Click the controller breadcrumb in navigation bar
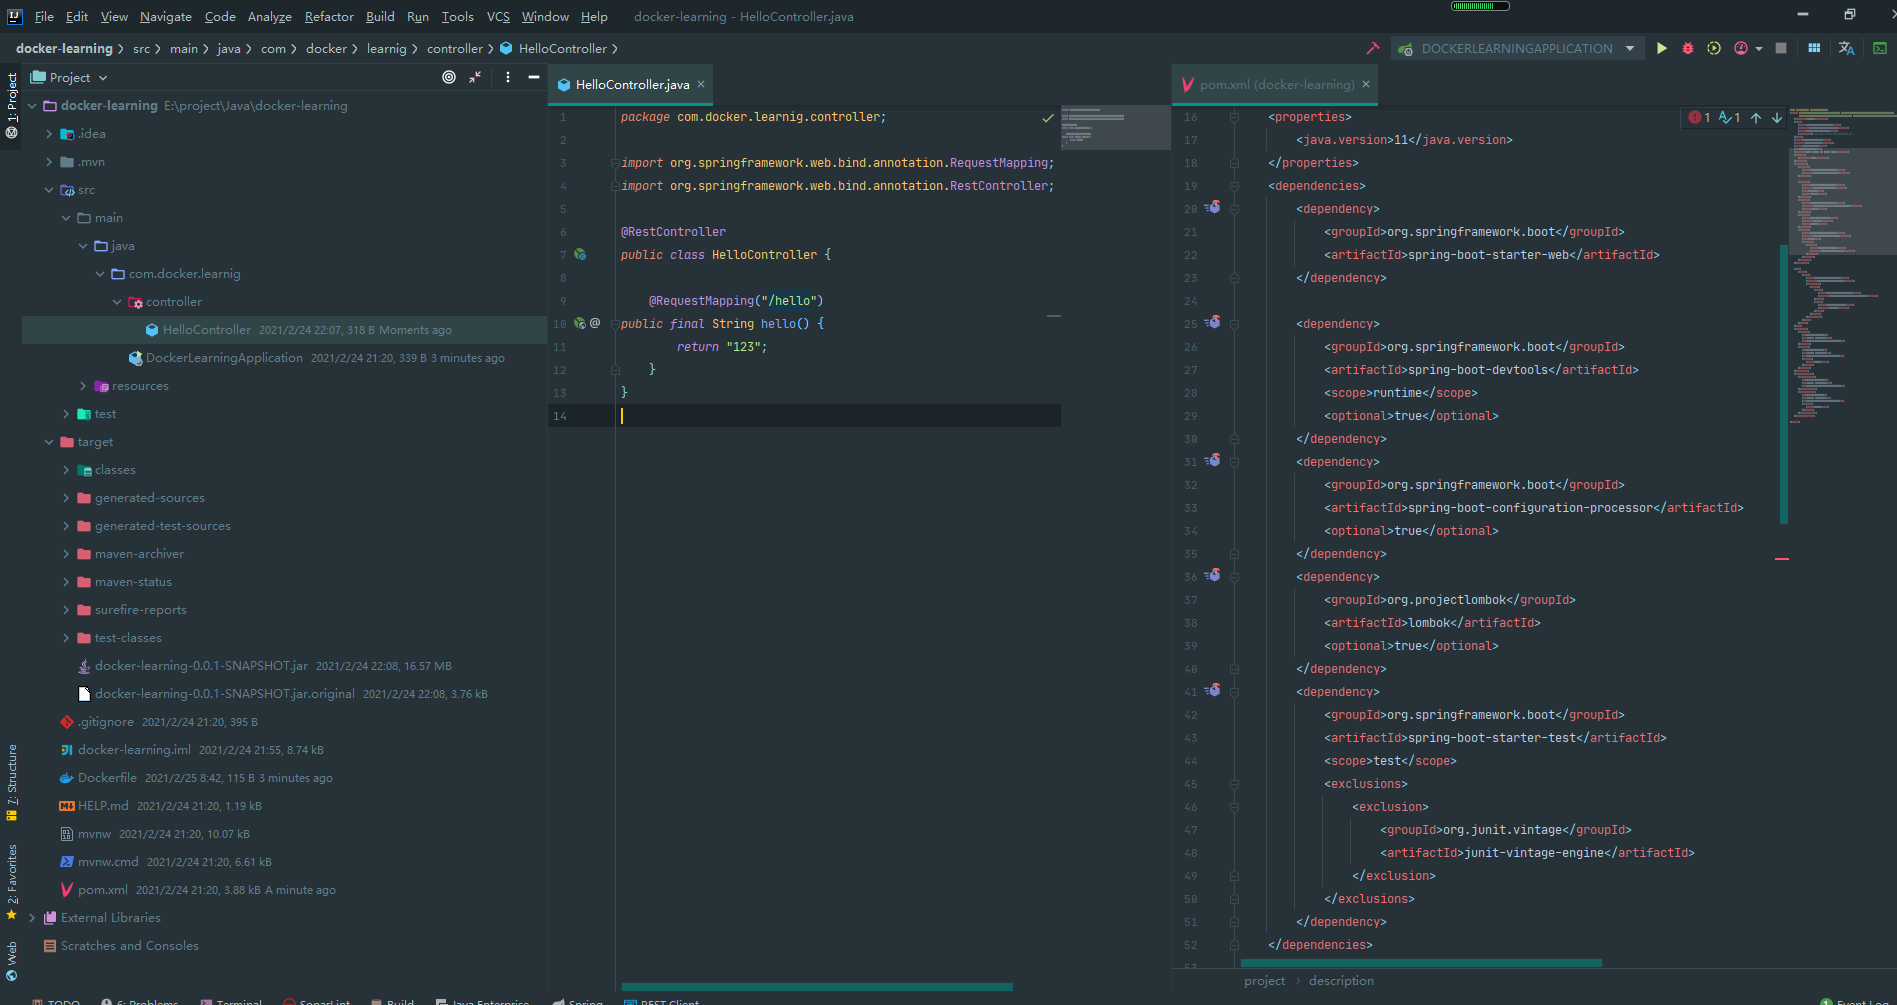This screenshot has height=1005, width=1897. pyautogui.click(x=454, y=48)
